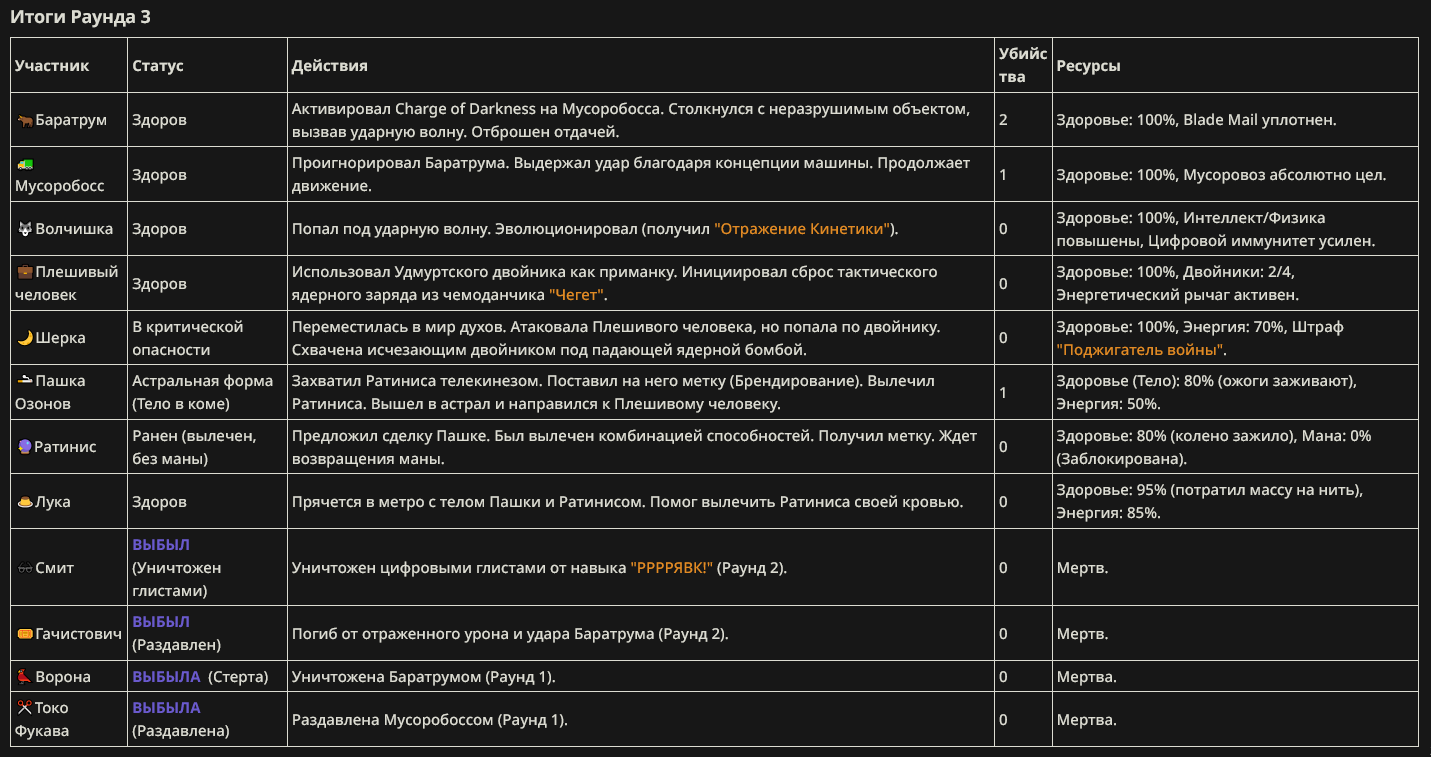Click the briefcase emoji for Плешивый человек
Viewport: 1431px width, 757px height.
tap(25, 273)
